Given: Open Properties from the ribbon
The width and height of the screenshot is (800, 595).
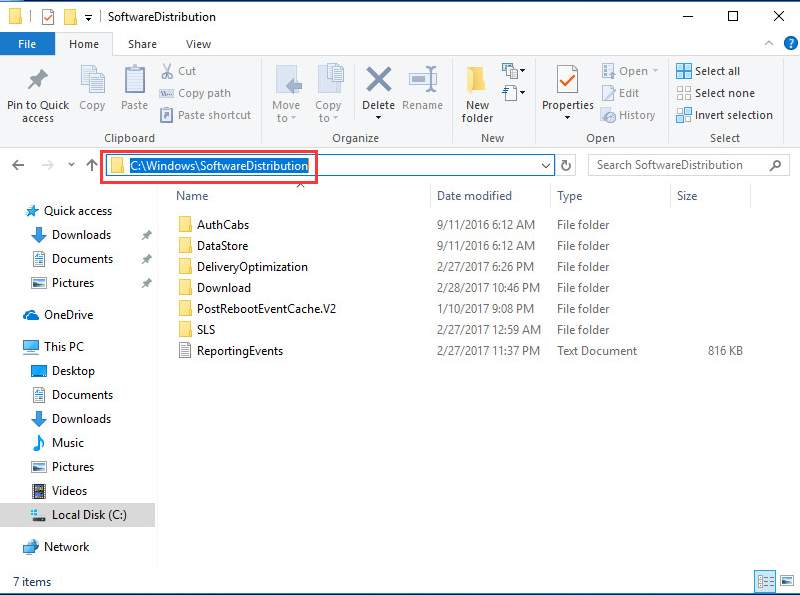Looking at the screenshot, I should [567, 87].
